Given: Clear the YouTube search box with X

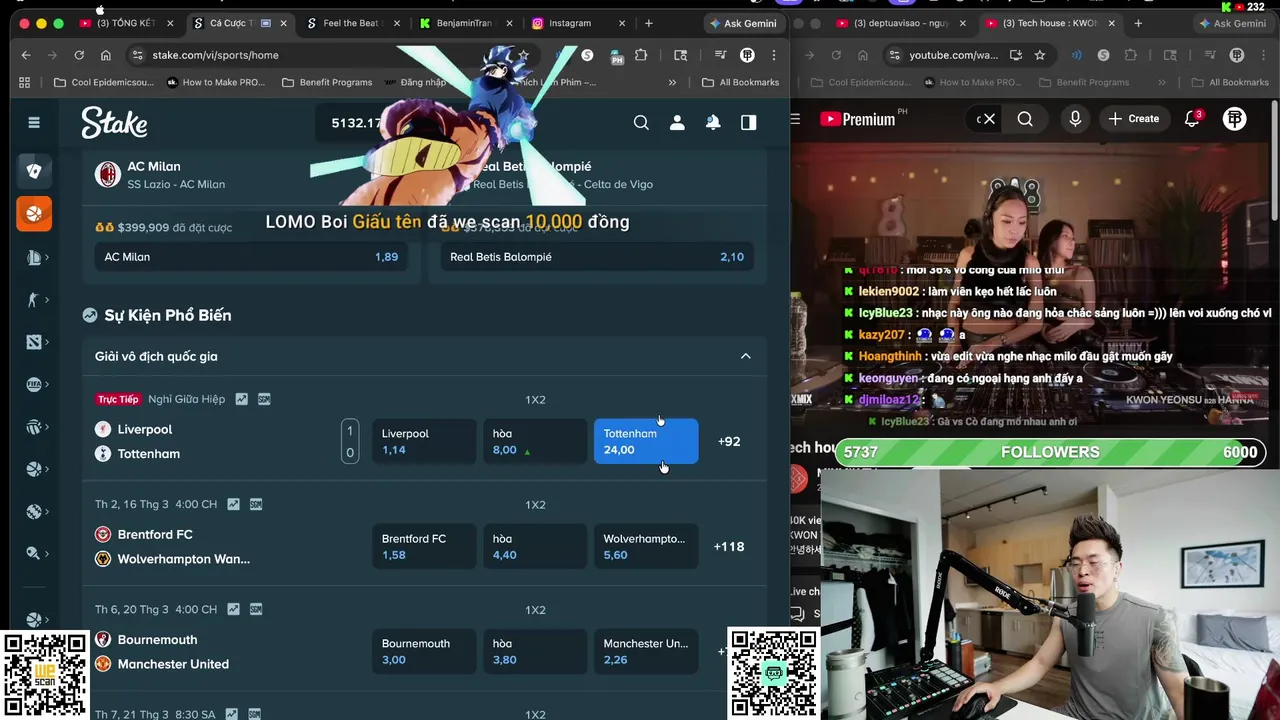Looking at the screenshot, I should pos(989,119).
